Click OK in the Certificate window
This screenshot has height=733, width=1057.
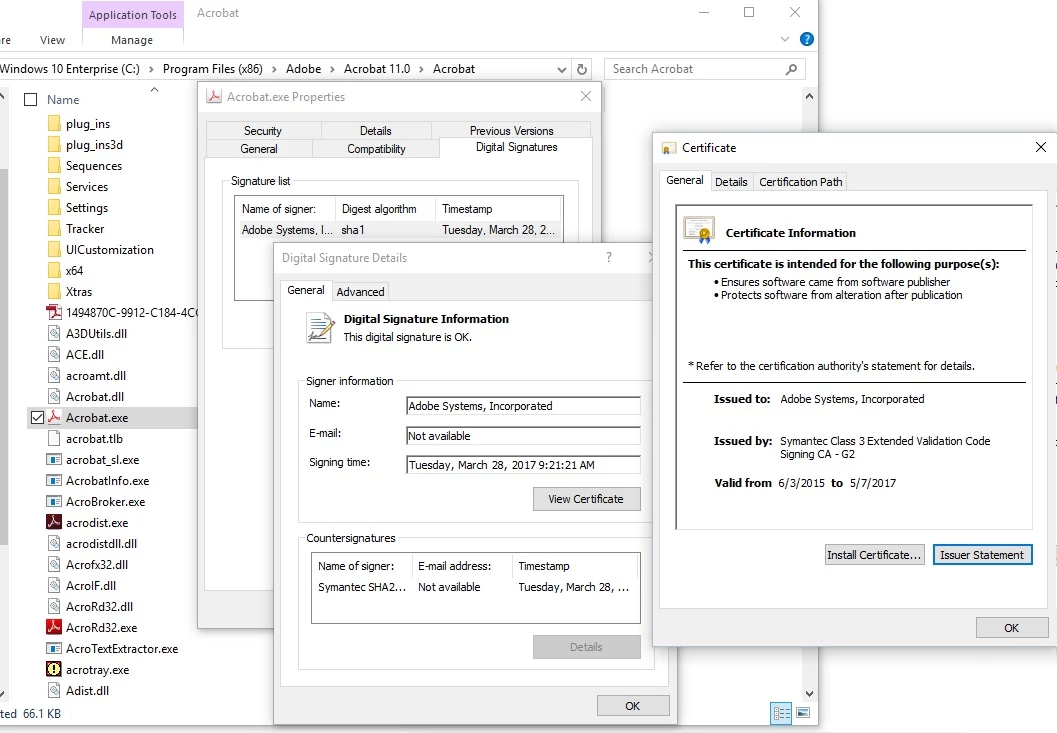(x=1012, y=628)
